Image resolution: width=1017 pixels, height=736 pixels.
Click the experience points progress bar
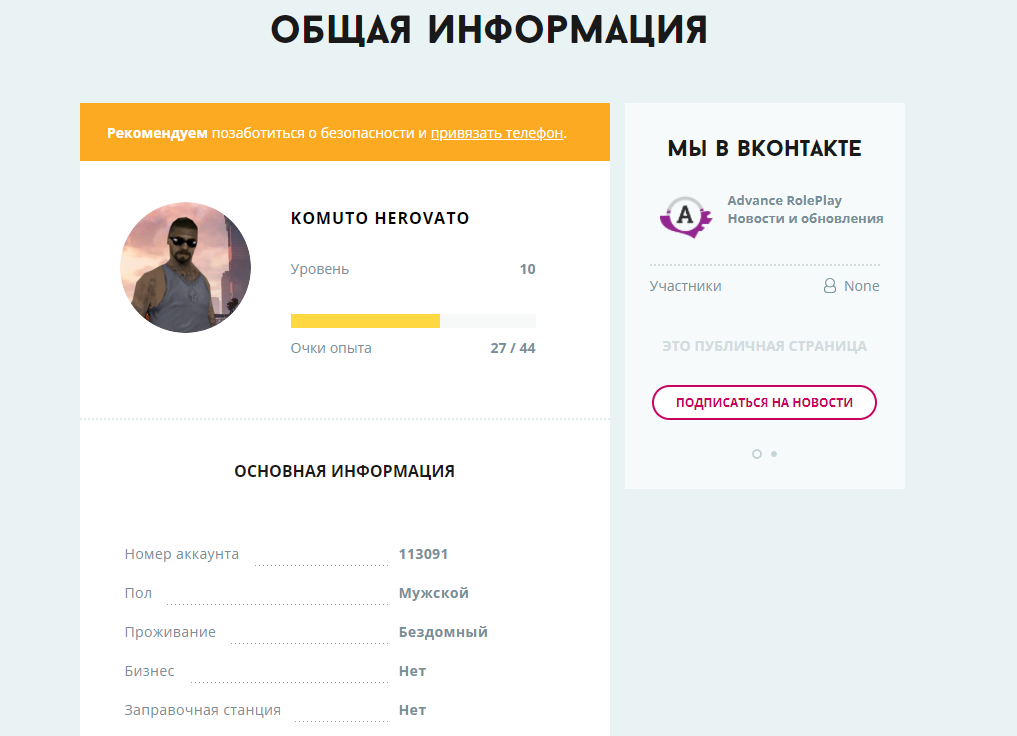(413, 321)
